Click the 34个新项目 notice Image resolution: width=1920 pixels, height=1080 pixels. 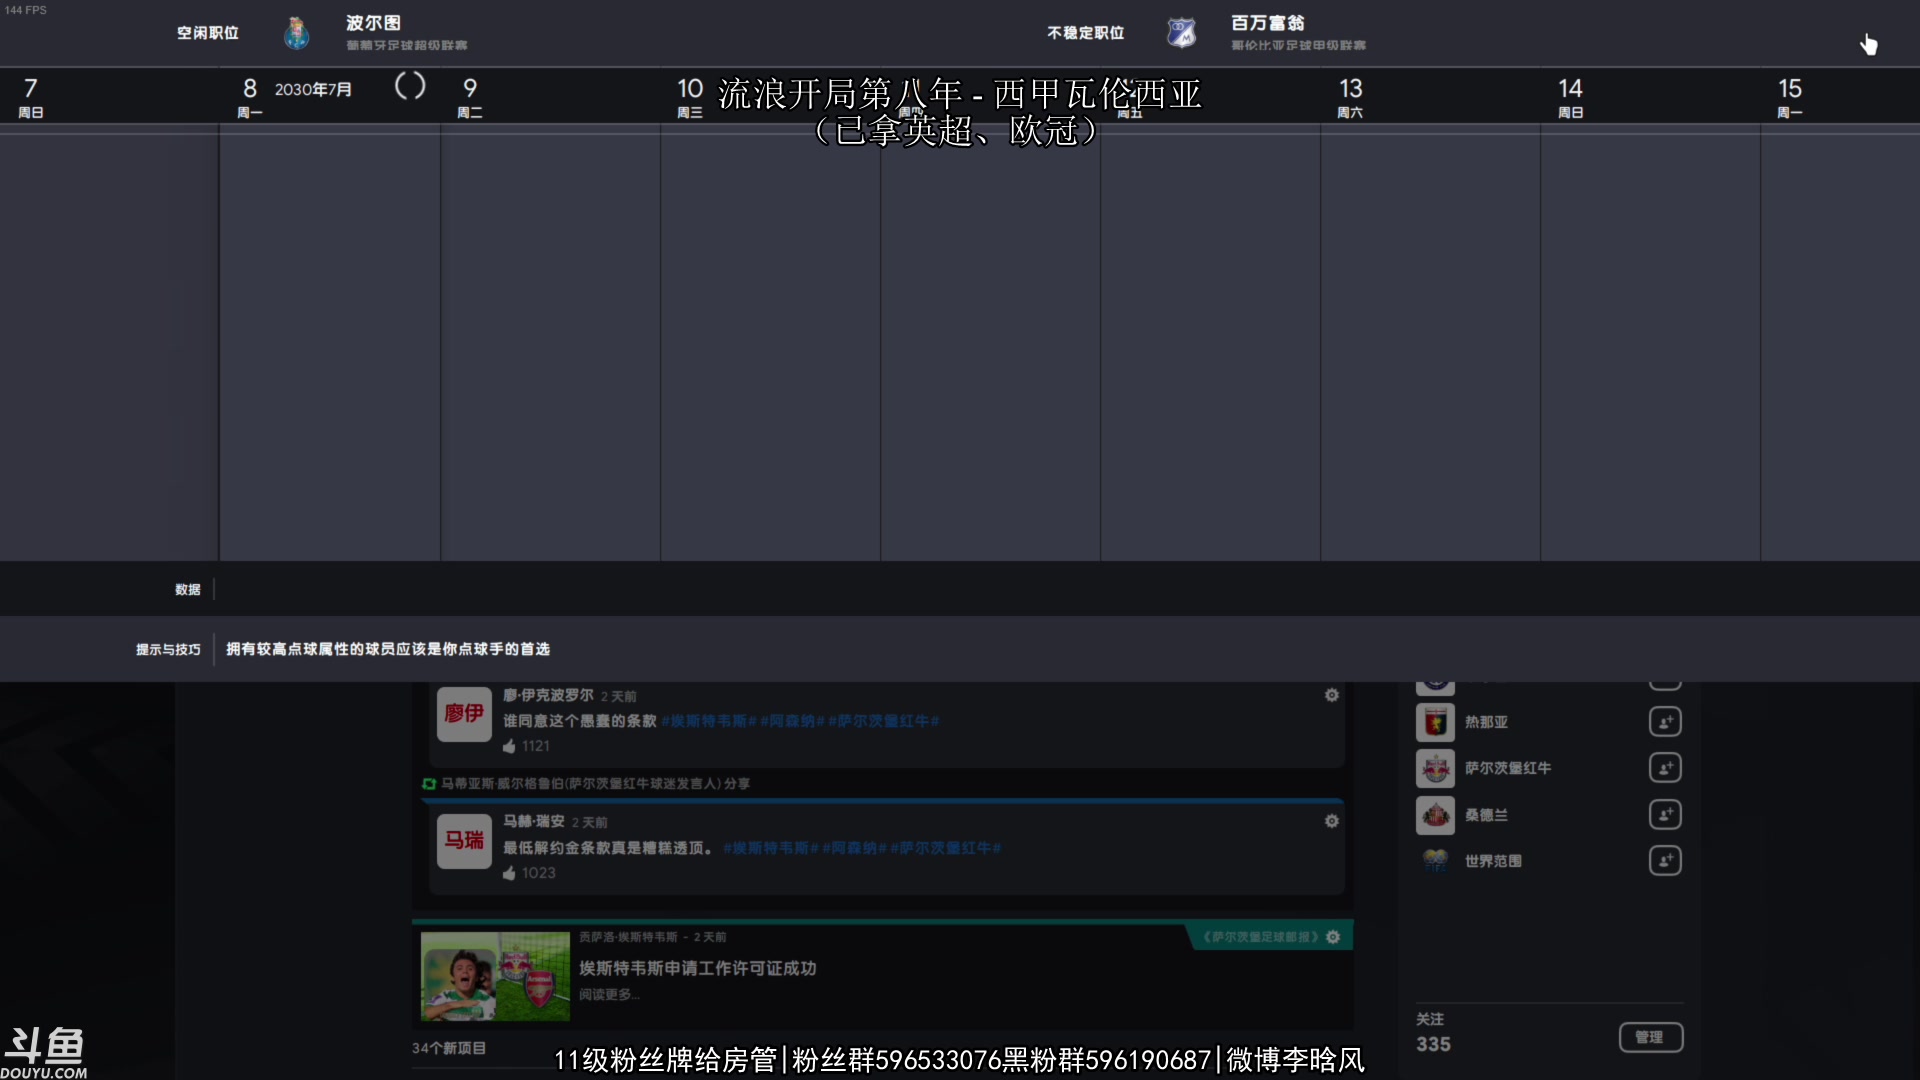pyautogui.click(x=449, y=1048)
